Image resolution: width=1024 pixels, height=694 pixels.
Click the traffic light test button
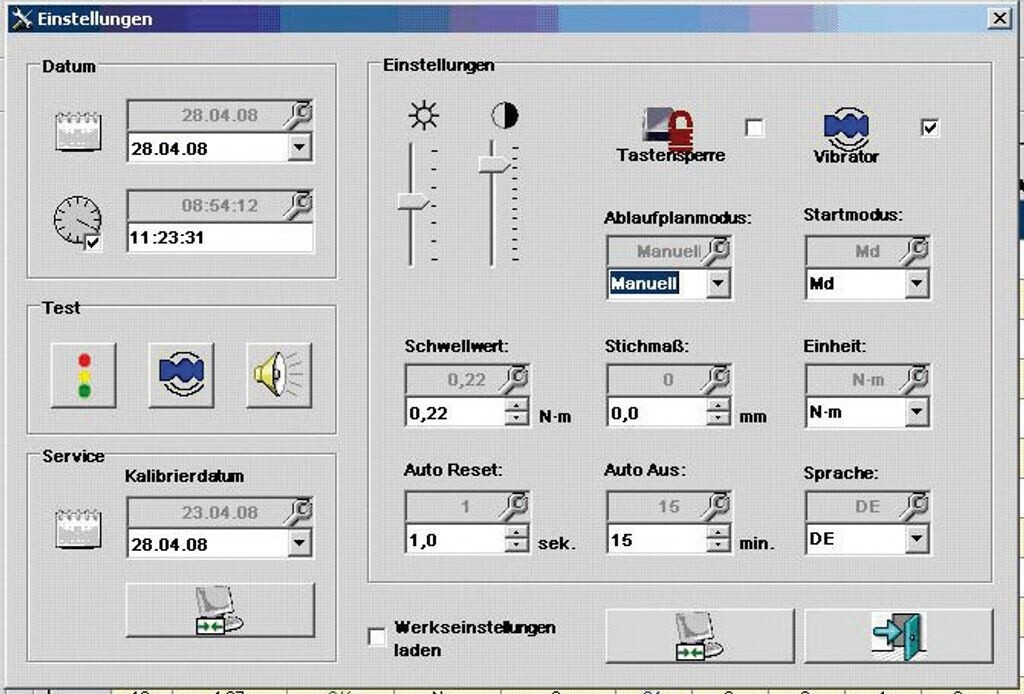point(83,375)
